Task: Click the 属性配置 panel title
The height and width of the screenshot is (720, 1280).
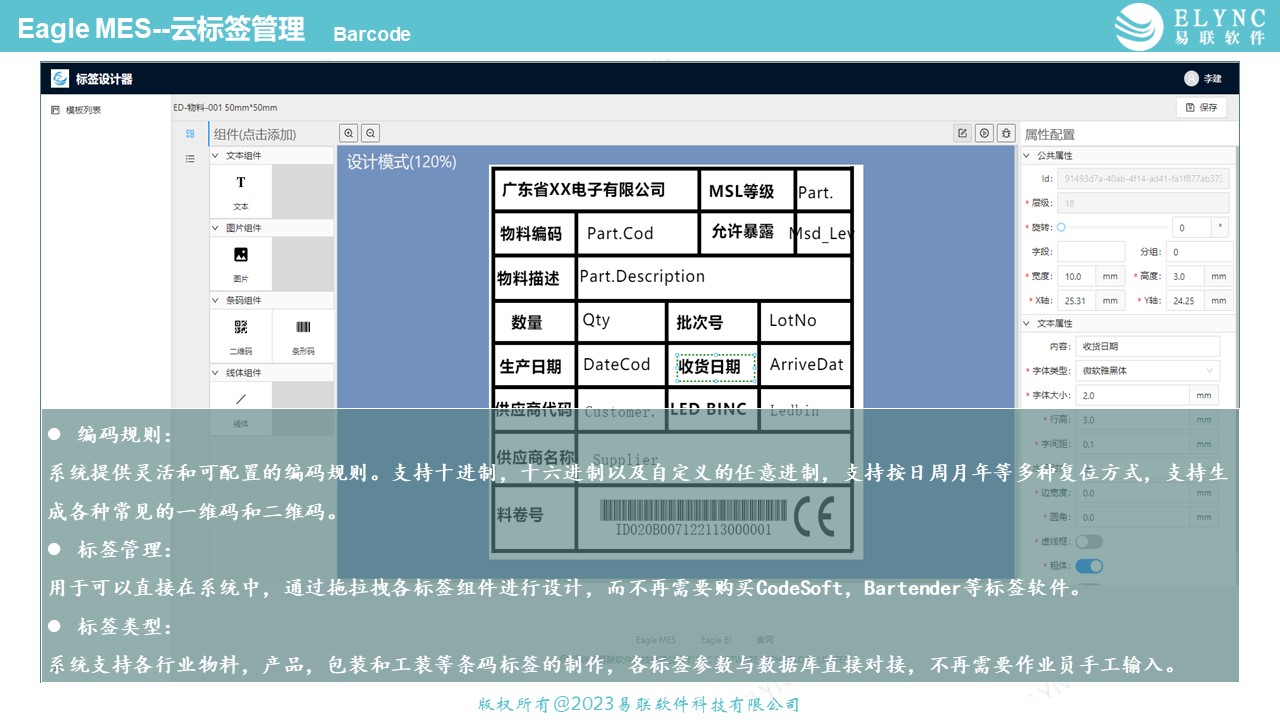Action: [1050, 134]
